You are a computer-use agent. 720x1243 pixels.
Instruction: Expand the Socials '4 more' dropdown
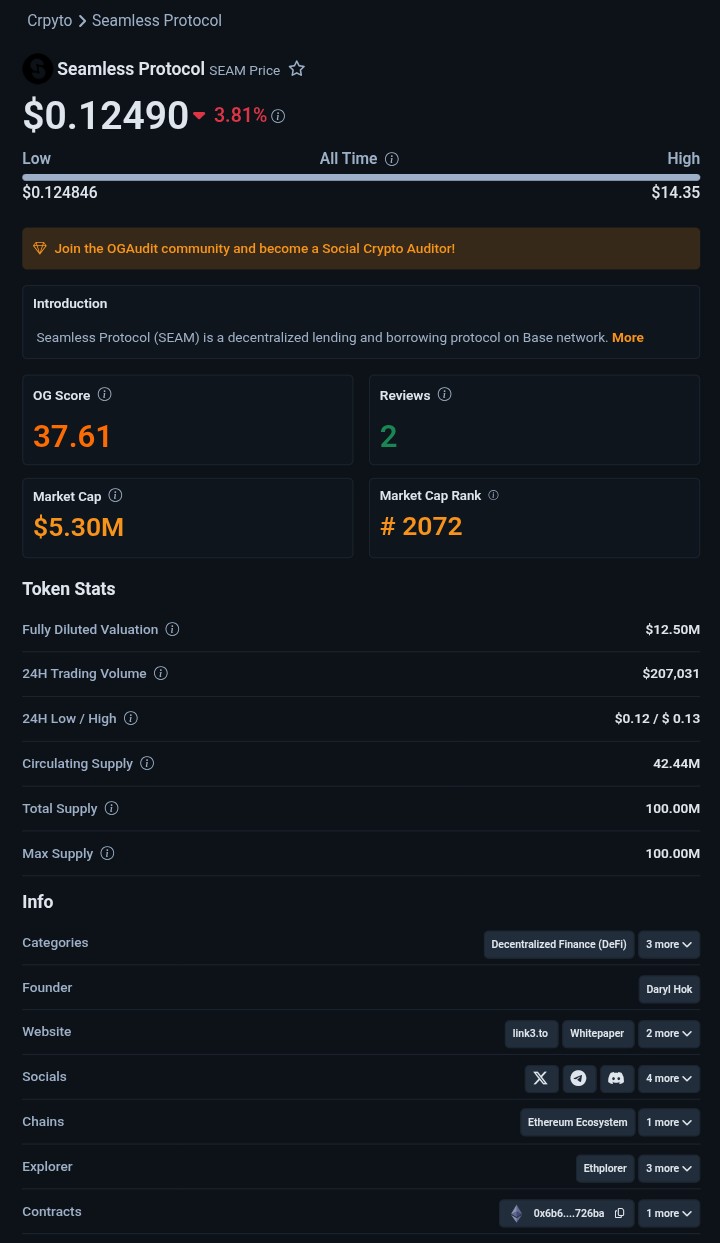[669, 1078]
